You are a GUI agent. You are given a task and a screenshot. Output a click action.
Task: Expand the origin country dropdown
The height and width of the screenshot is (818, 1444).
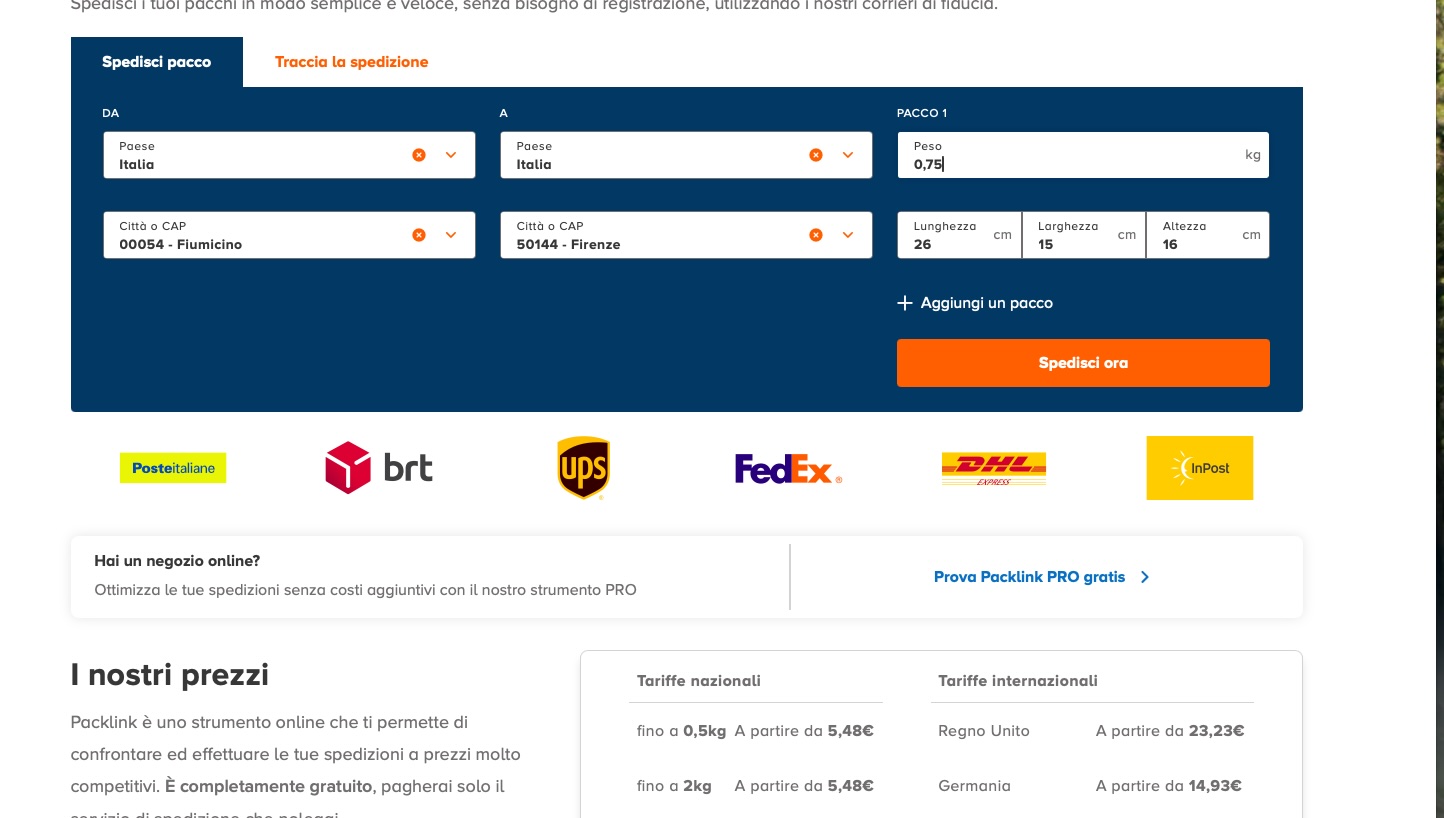point(451,155)
